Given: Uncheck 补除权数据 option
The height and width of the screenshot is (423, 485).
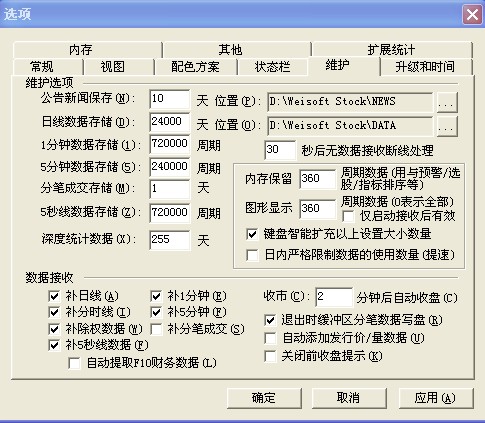Looking at the screenshot, I should (x=54, y=329).
